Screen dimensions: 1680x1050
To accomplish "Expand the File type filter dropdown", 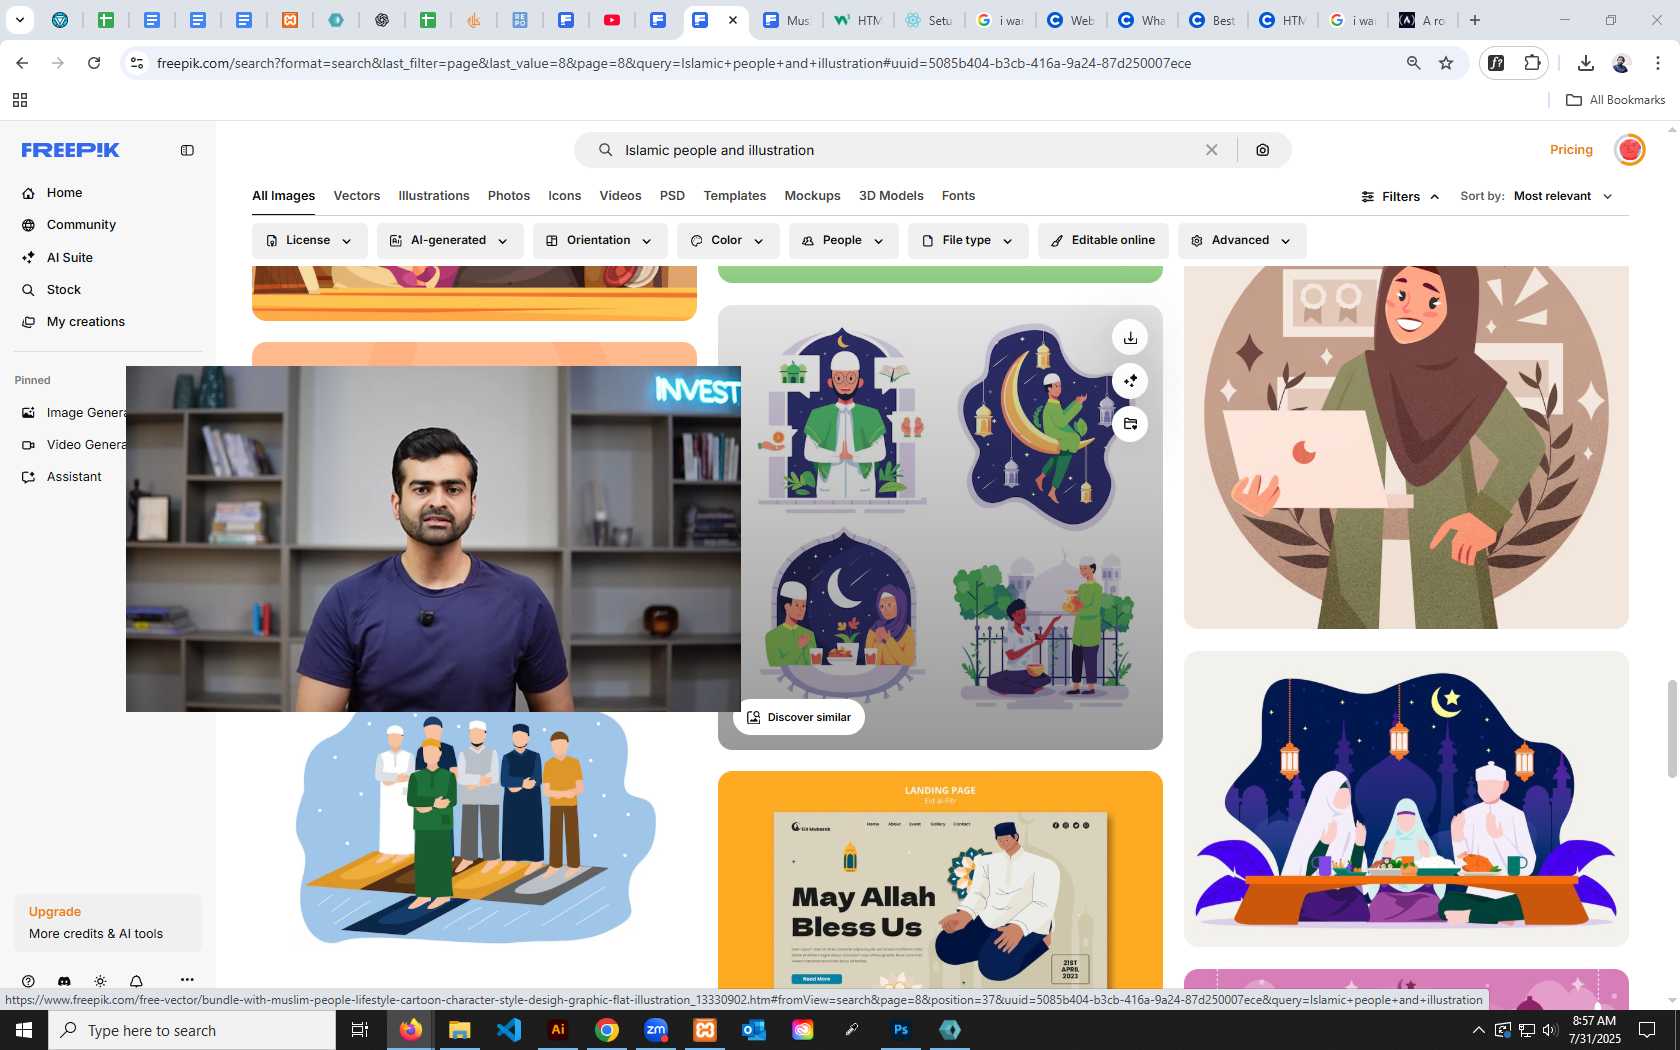I will pyautogui.click(x=968, y=241).
